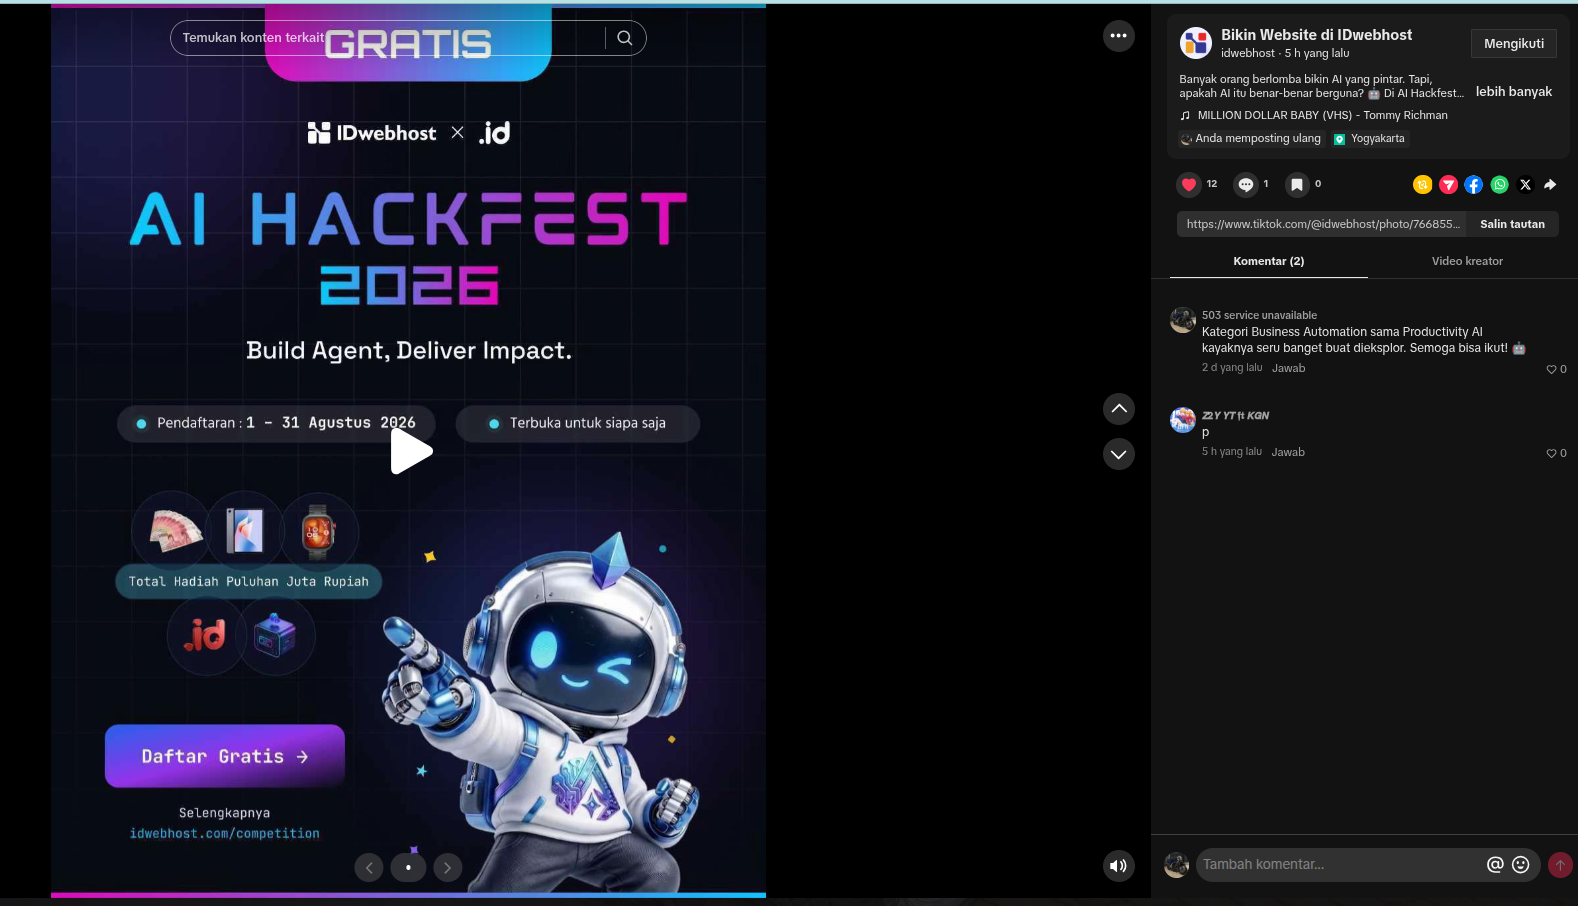The width and height of the screenshot is (1578, 906).
Task: Open the MILLION DOLLAR BABY sound link
Action: tap(1323, 116)
